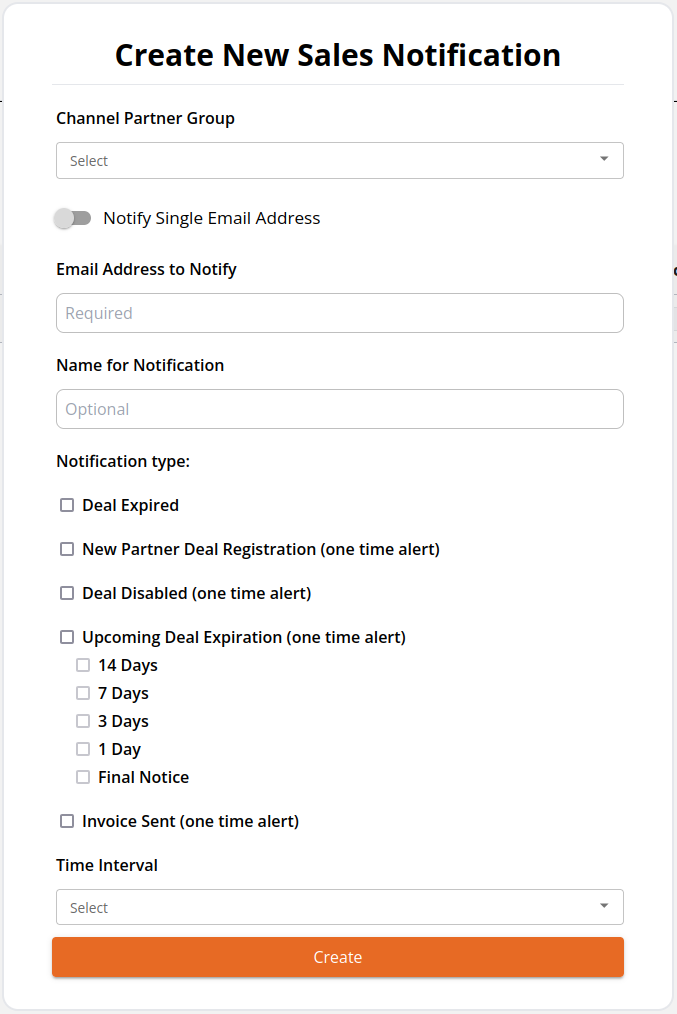Image resolution: width=677 pixels, height=1014 pixels.
Task: Check the 1 Day option
Action: (x=83, y=749)
